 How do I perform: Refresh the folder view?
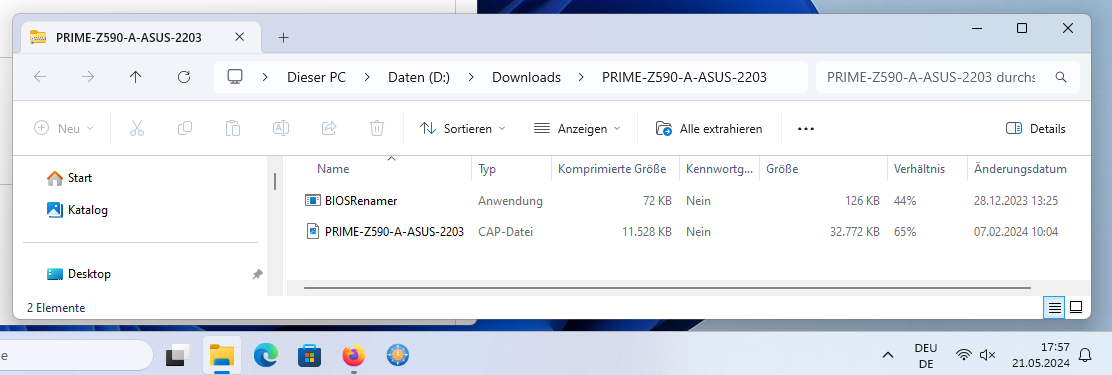pyautogui.click(x=184, y=77)
